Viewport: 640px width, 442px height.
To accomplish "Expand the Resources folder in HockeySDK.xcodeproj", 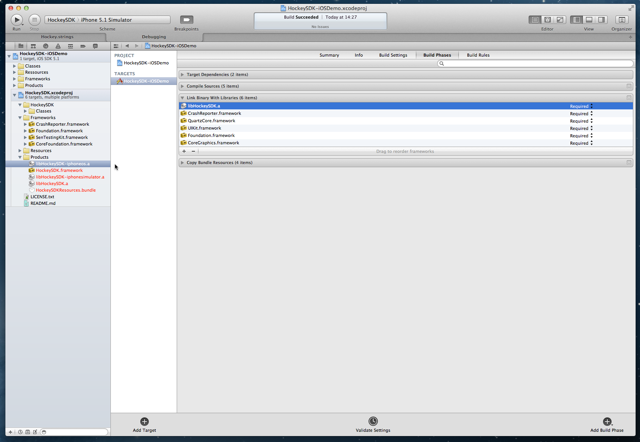I will pos(20,151).
